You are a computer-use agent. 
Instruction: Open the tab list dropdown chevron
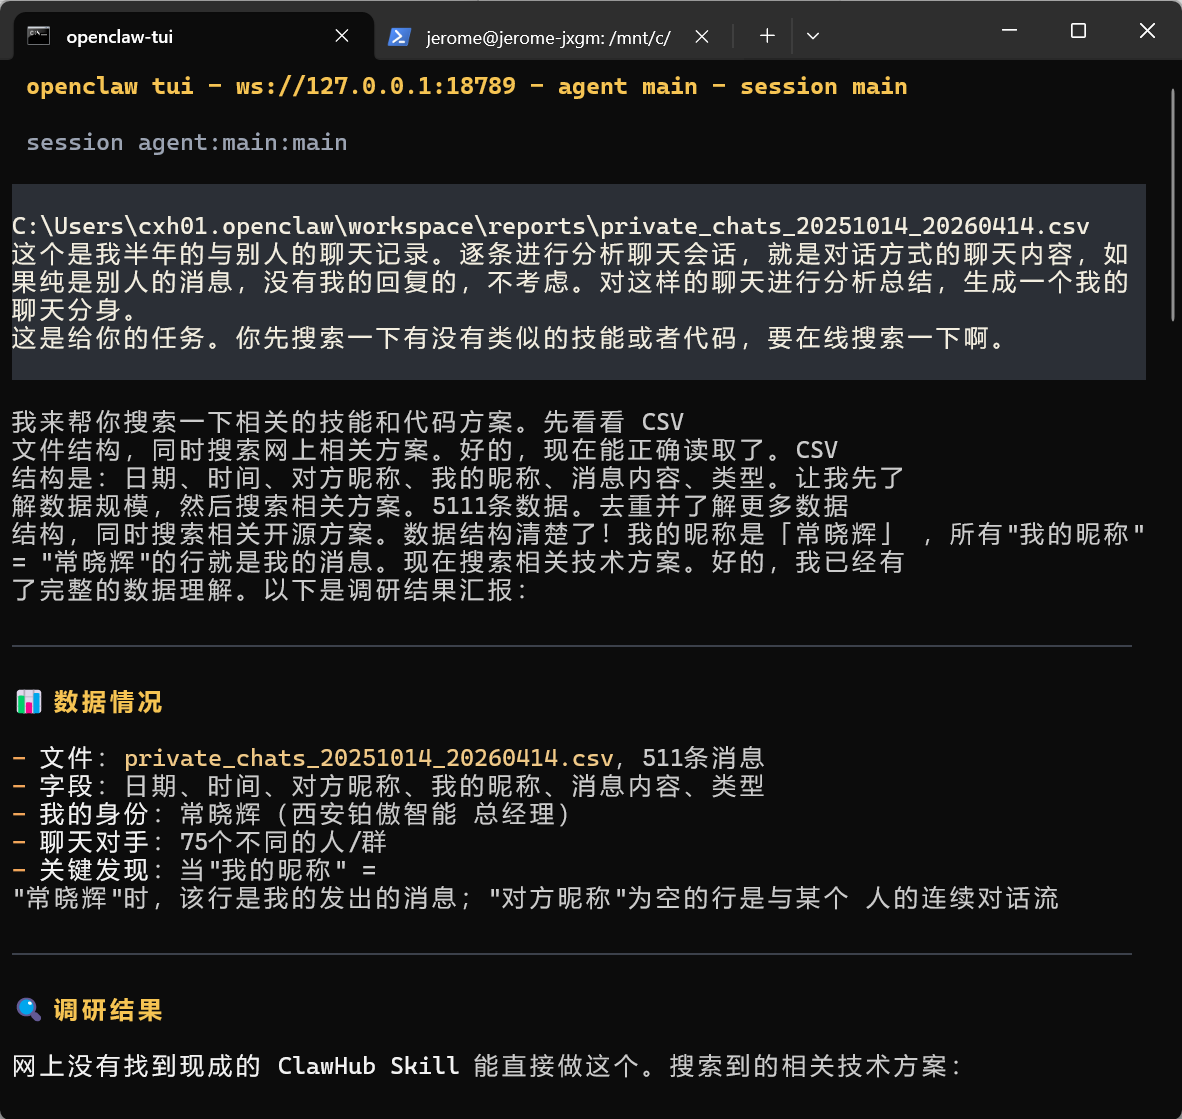812,36
